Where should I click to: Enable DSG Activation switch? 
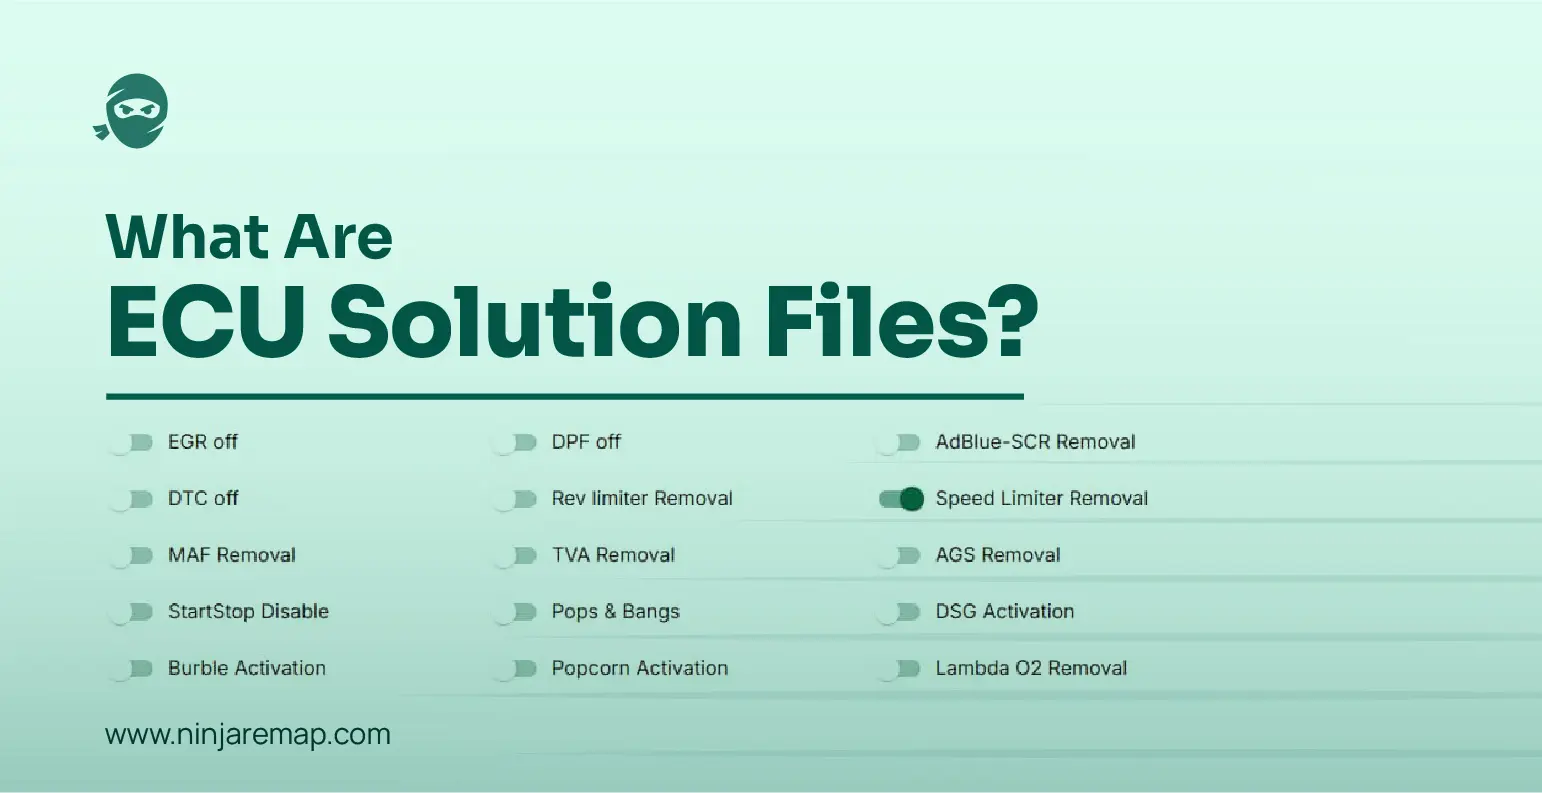point(905,612)
